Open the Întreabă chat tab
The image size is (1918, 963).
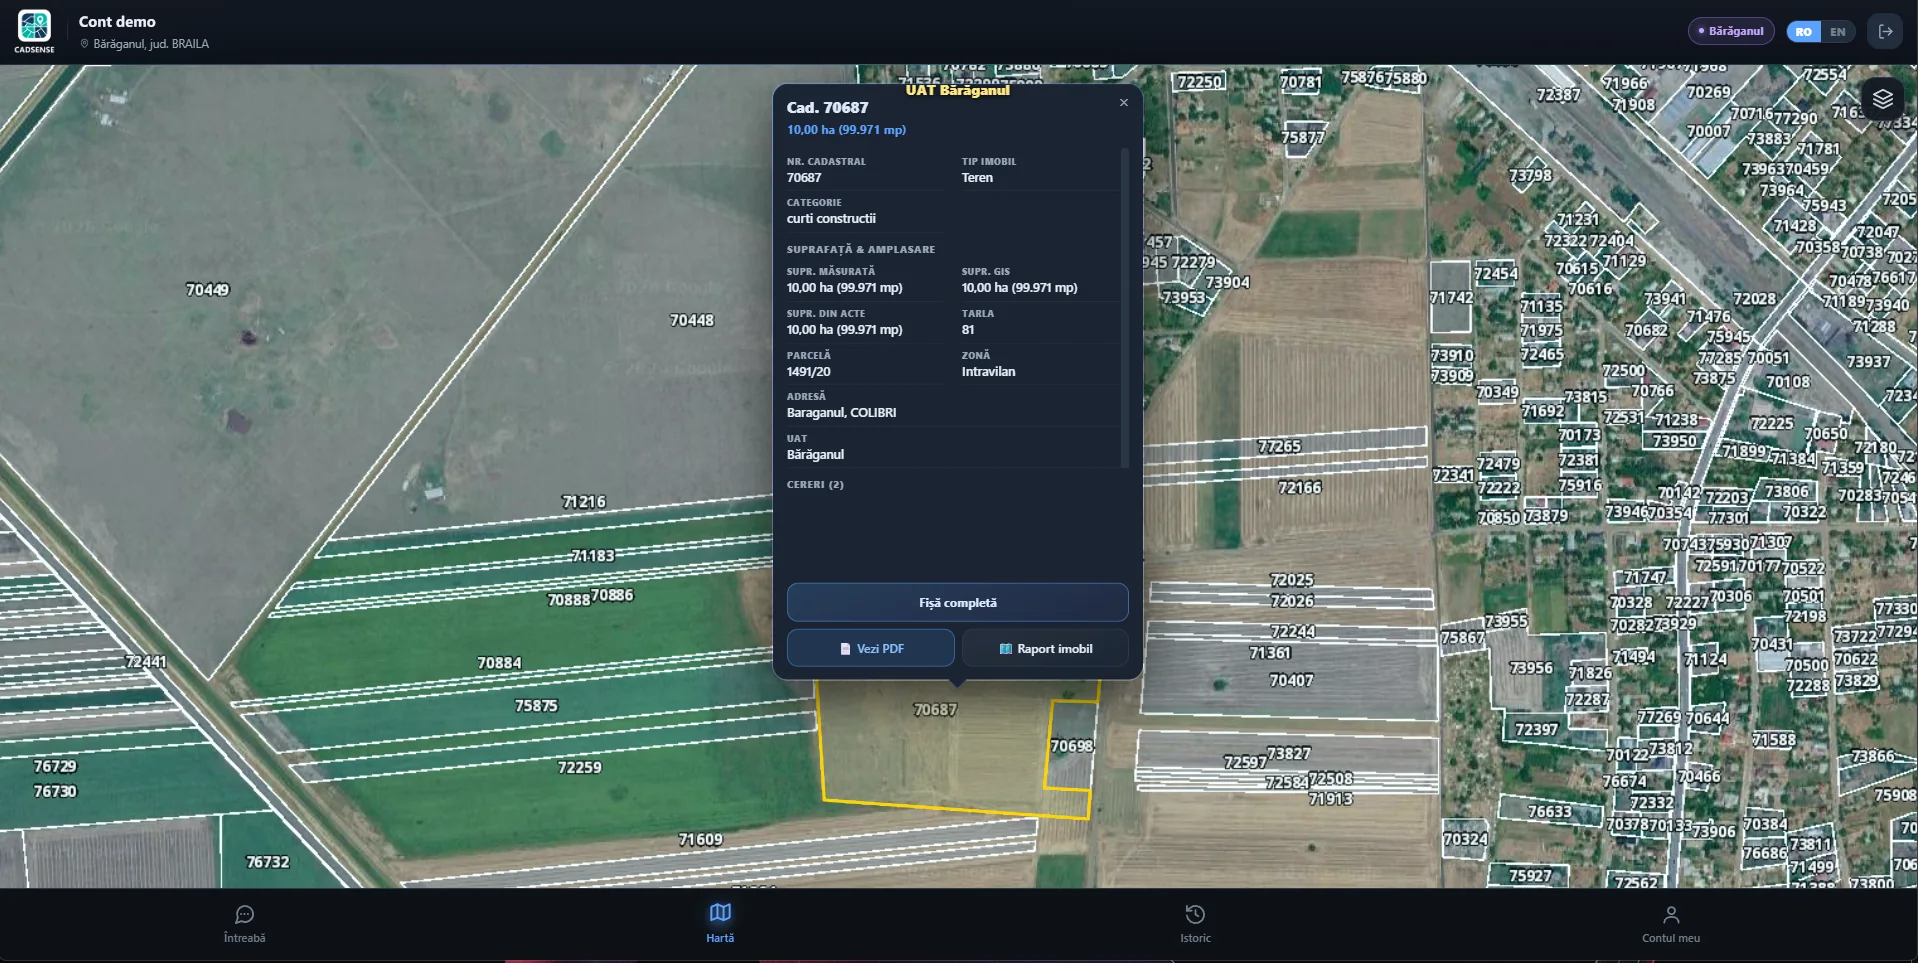[x=244, y=924]
